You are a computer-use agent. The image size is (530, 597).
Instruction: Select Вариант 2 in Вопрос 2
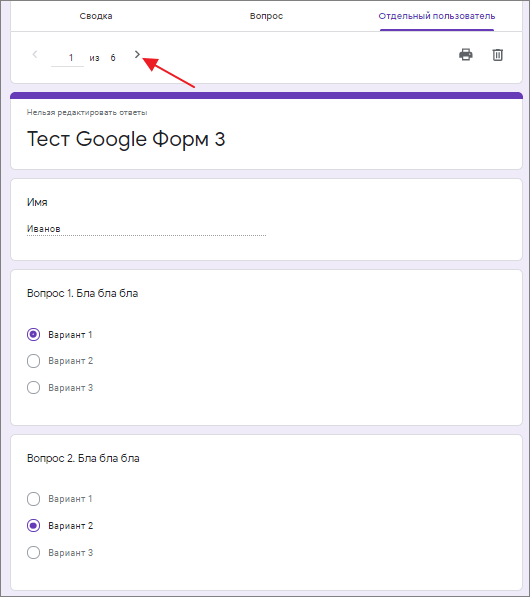[x=34, y=526]
